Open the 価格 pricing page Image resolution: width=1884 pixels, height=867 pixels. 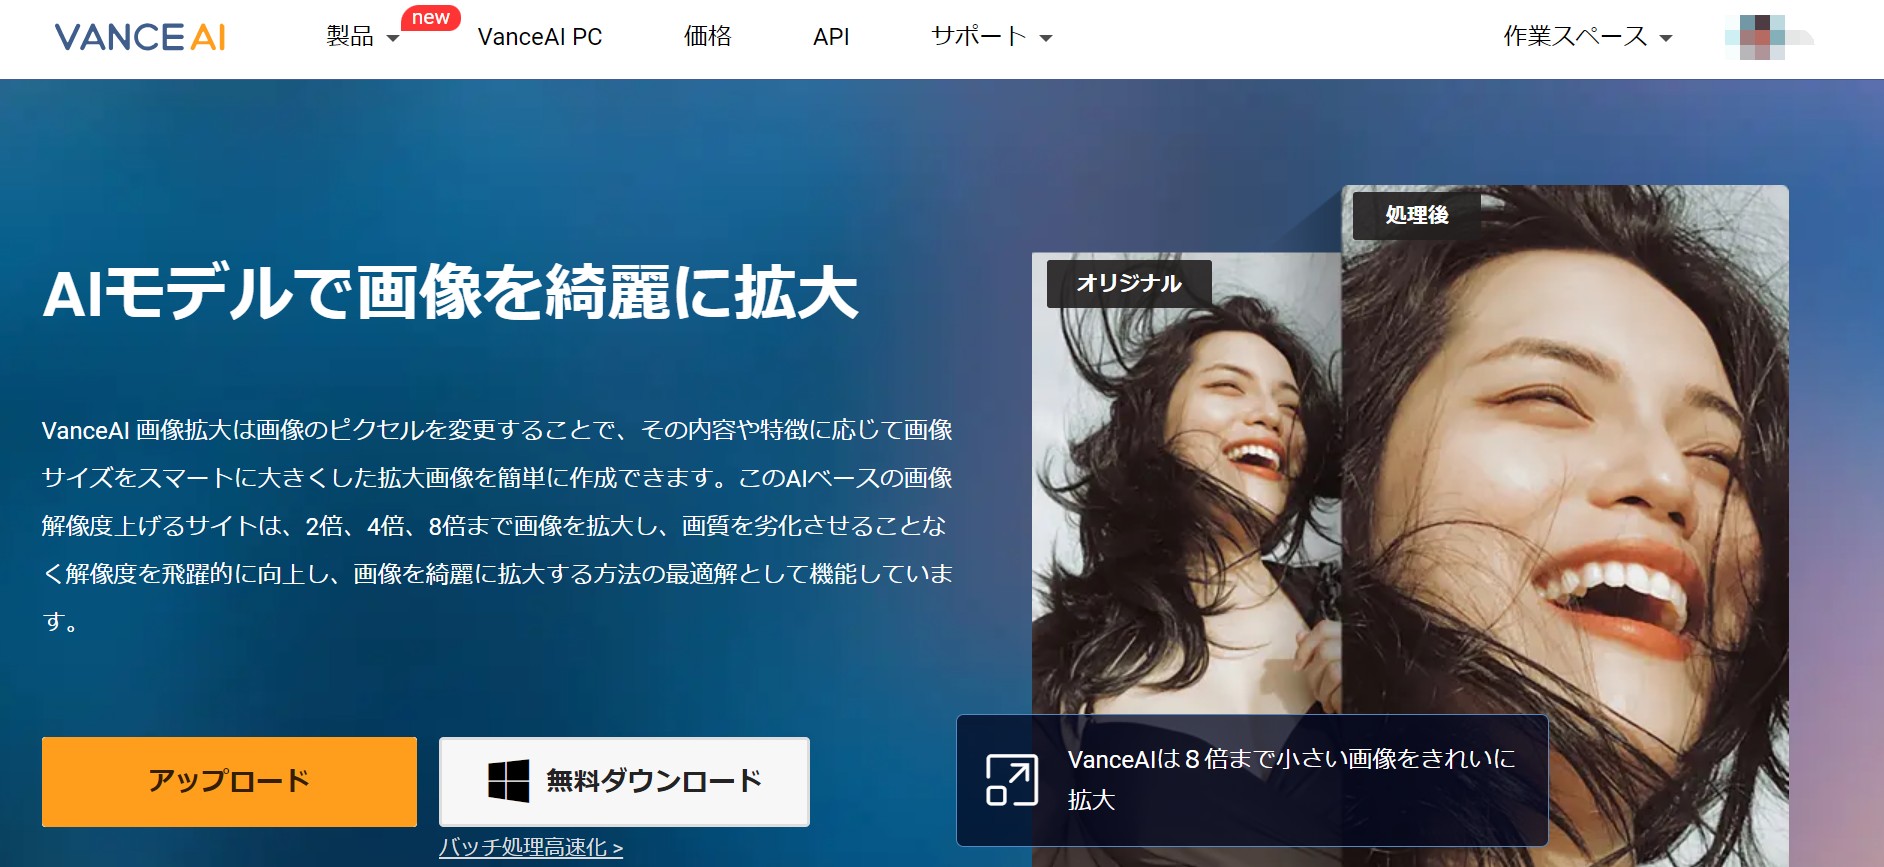click(x=707, y=37)
